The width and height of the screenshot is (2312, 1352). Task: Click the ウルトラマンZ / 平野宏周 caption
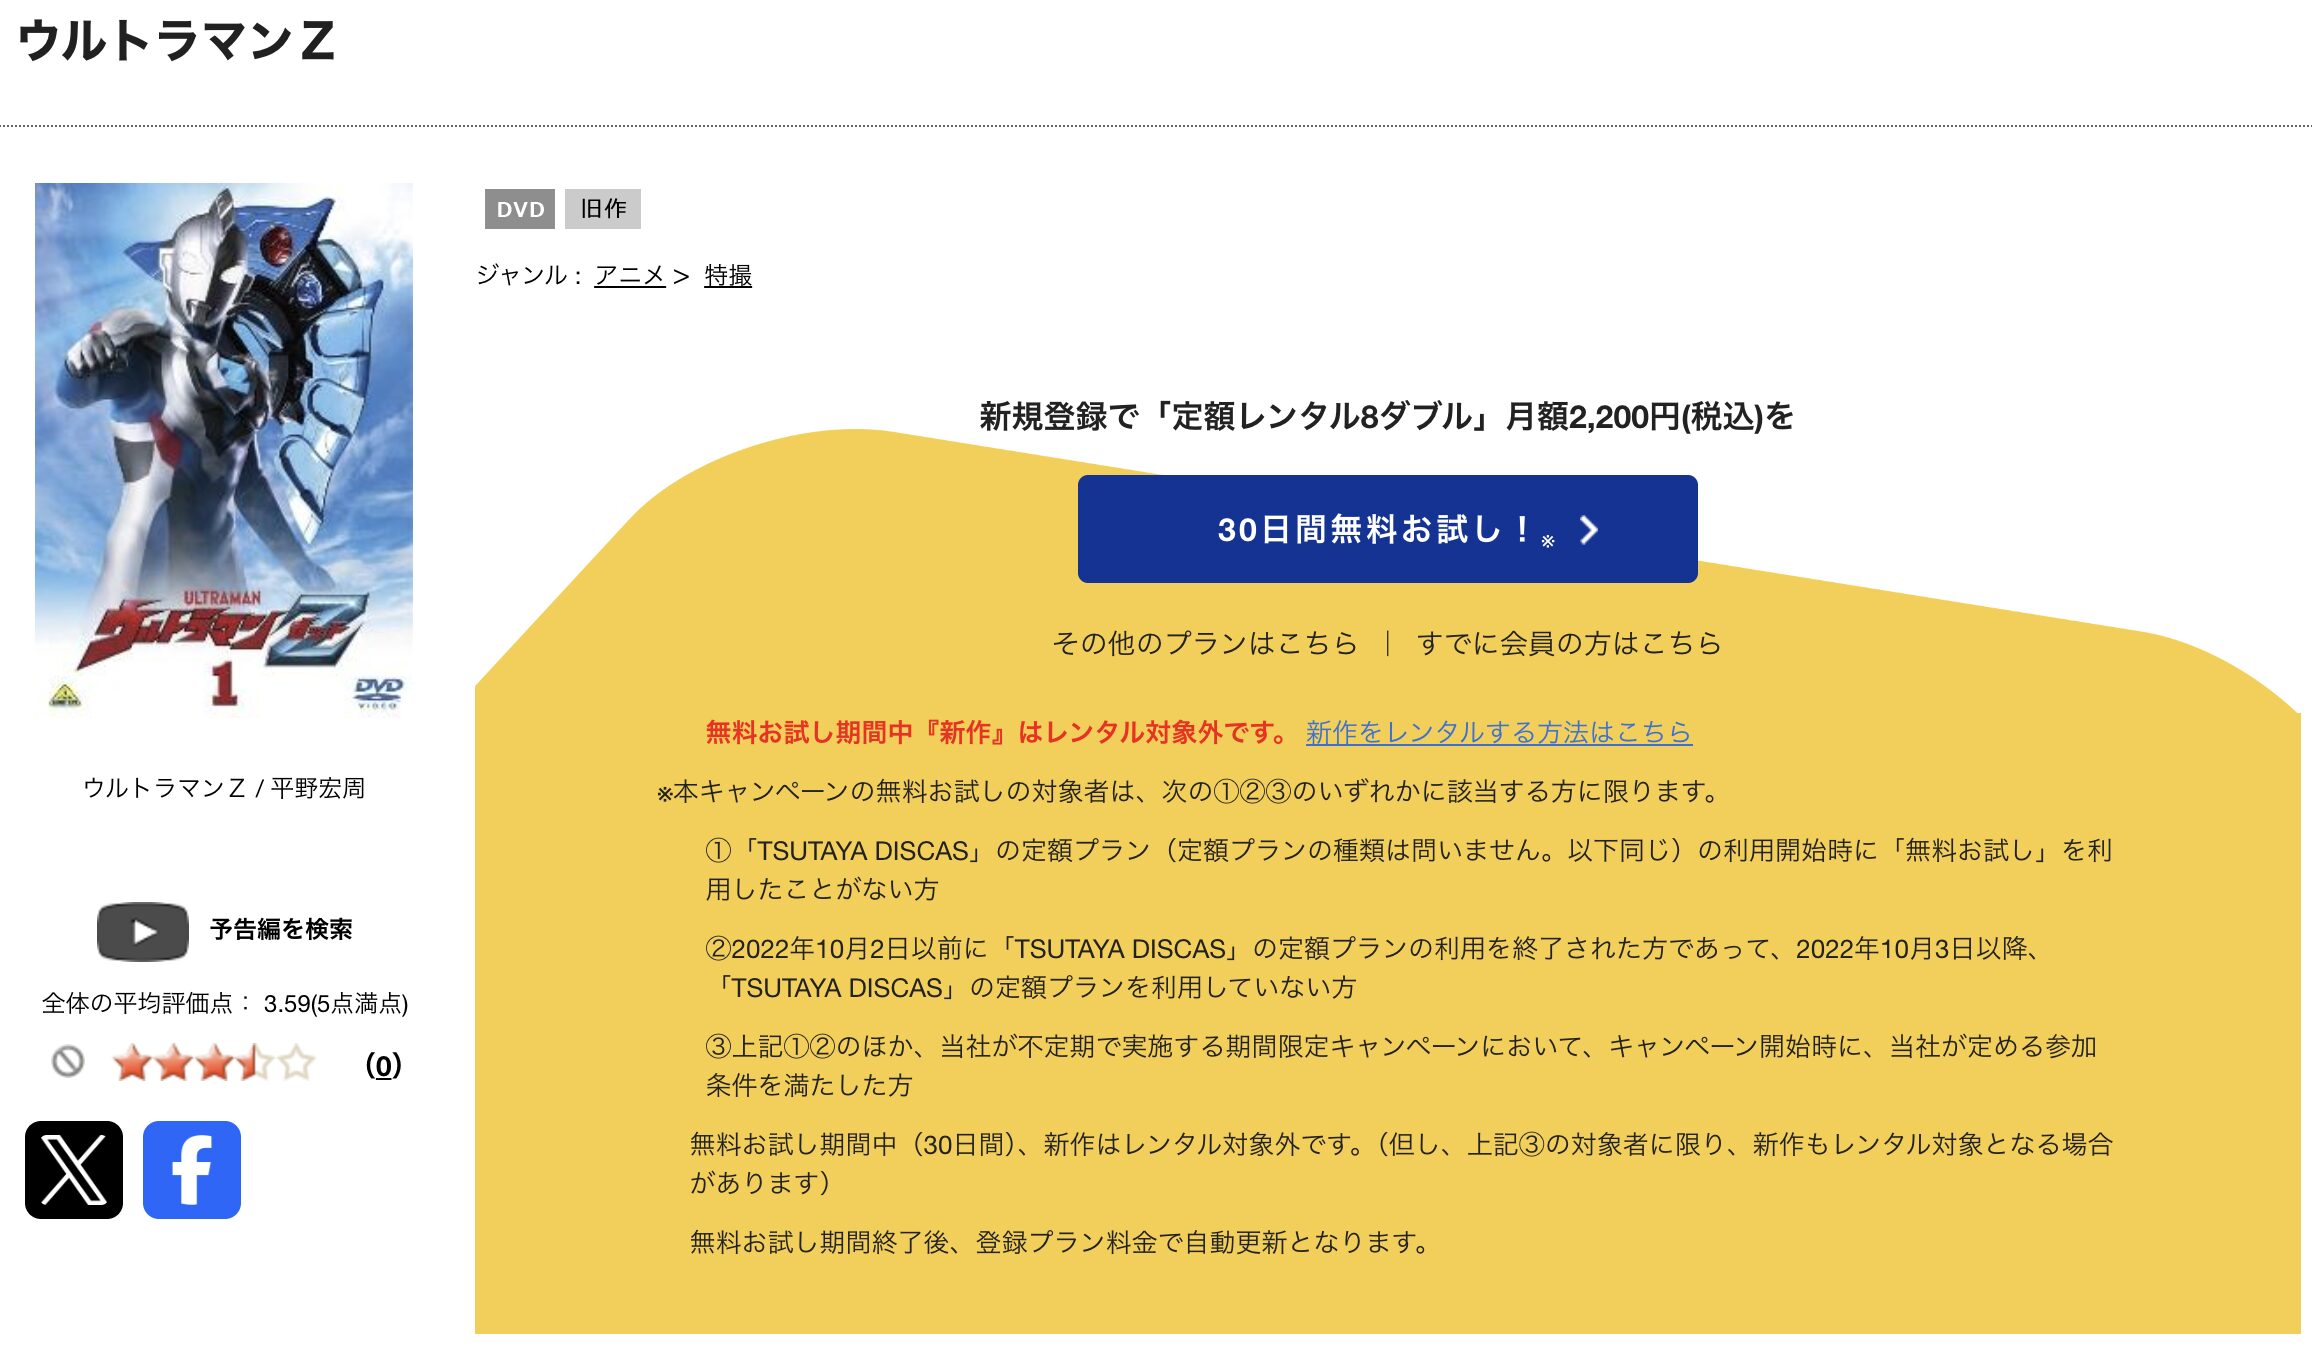(224, 788)
